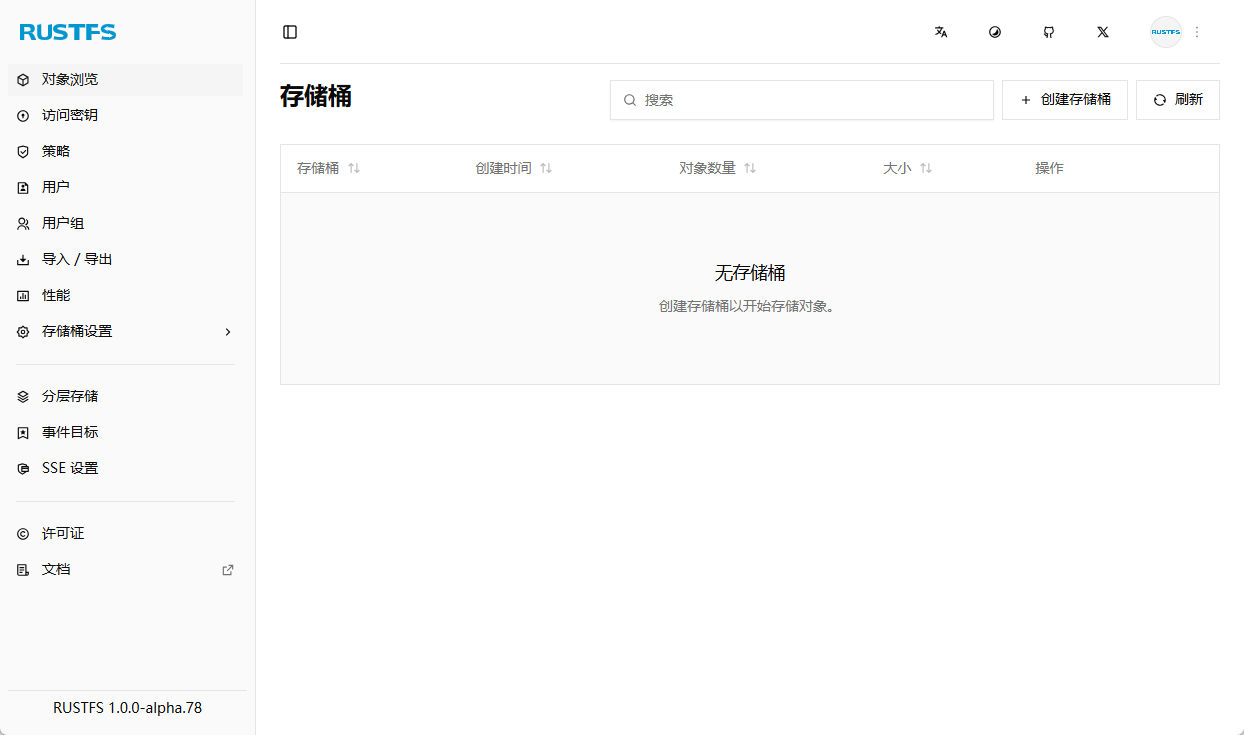Click the magnifier icon in search box
1244x735 pixels.
coord(630,100)
